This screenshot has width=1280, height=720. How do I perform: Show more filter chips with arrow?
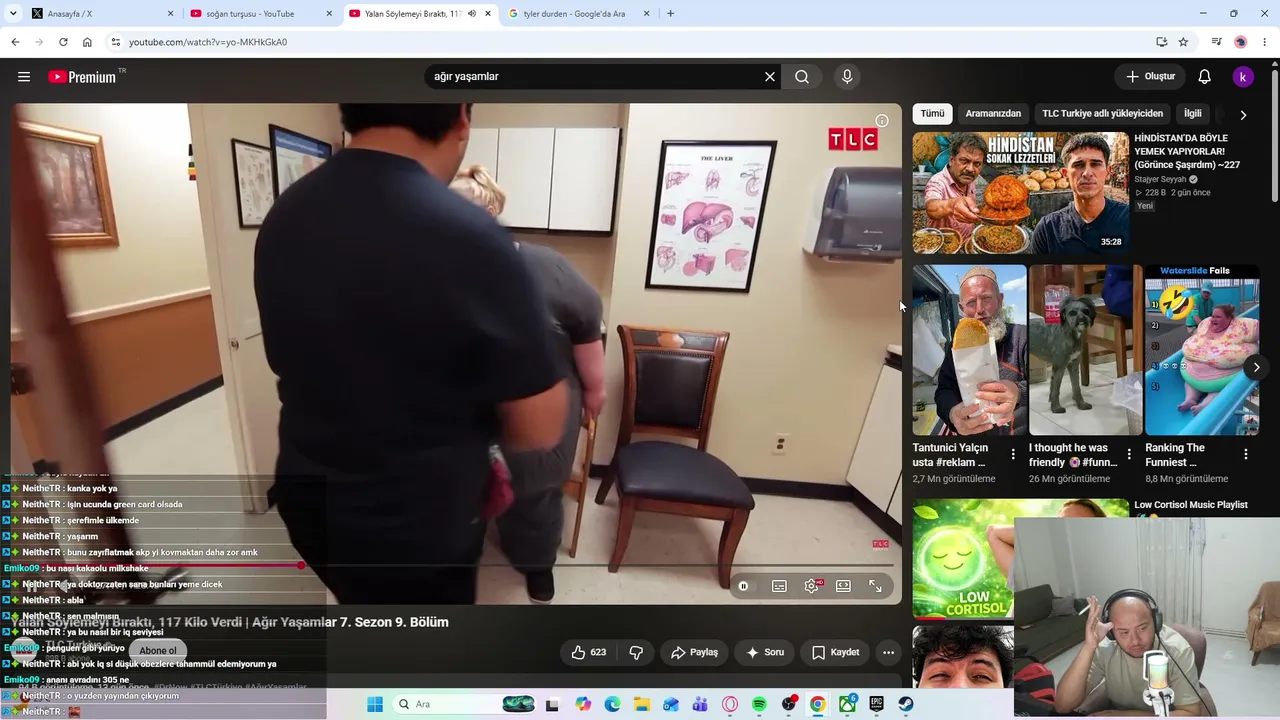(x=1243, y=115)
